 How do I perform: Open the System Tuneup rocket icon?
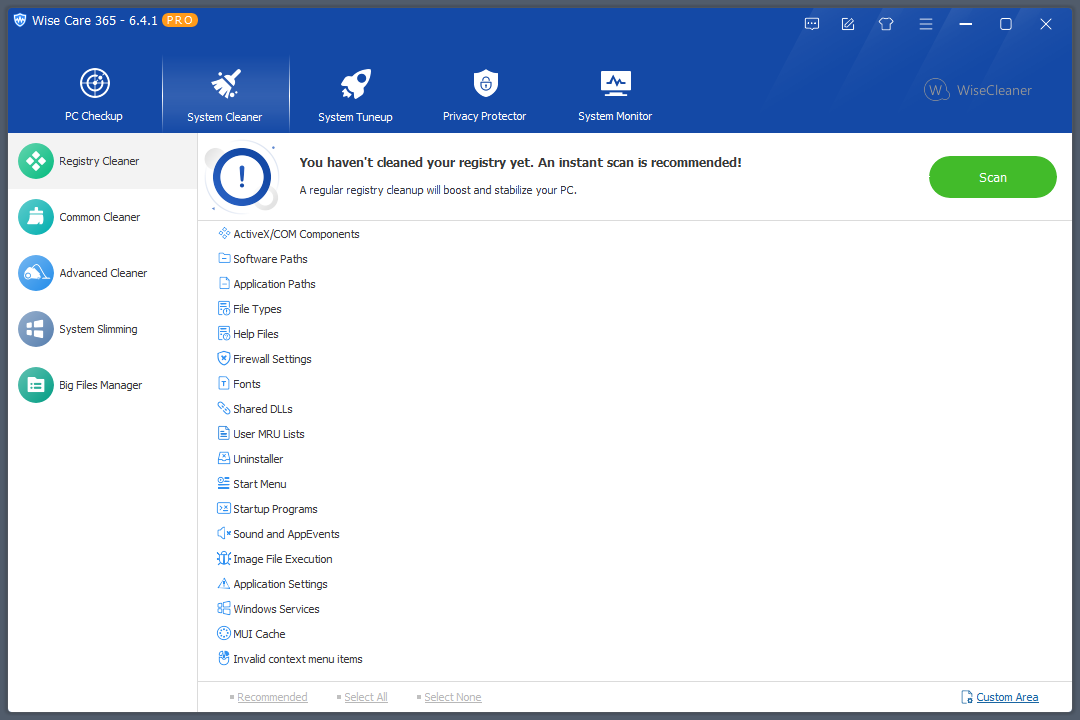[x=355, y=84]
